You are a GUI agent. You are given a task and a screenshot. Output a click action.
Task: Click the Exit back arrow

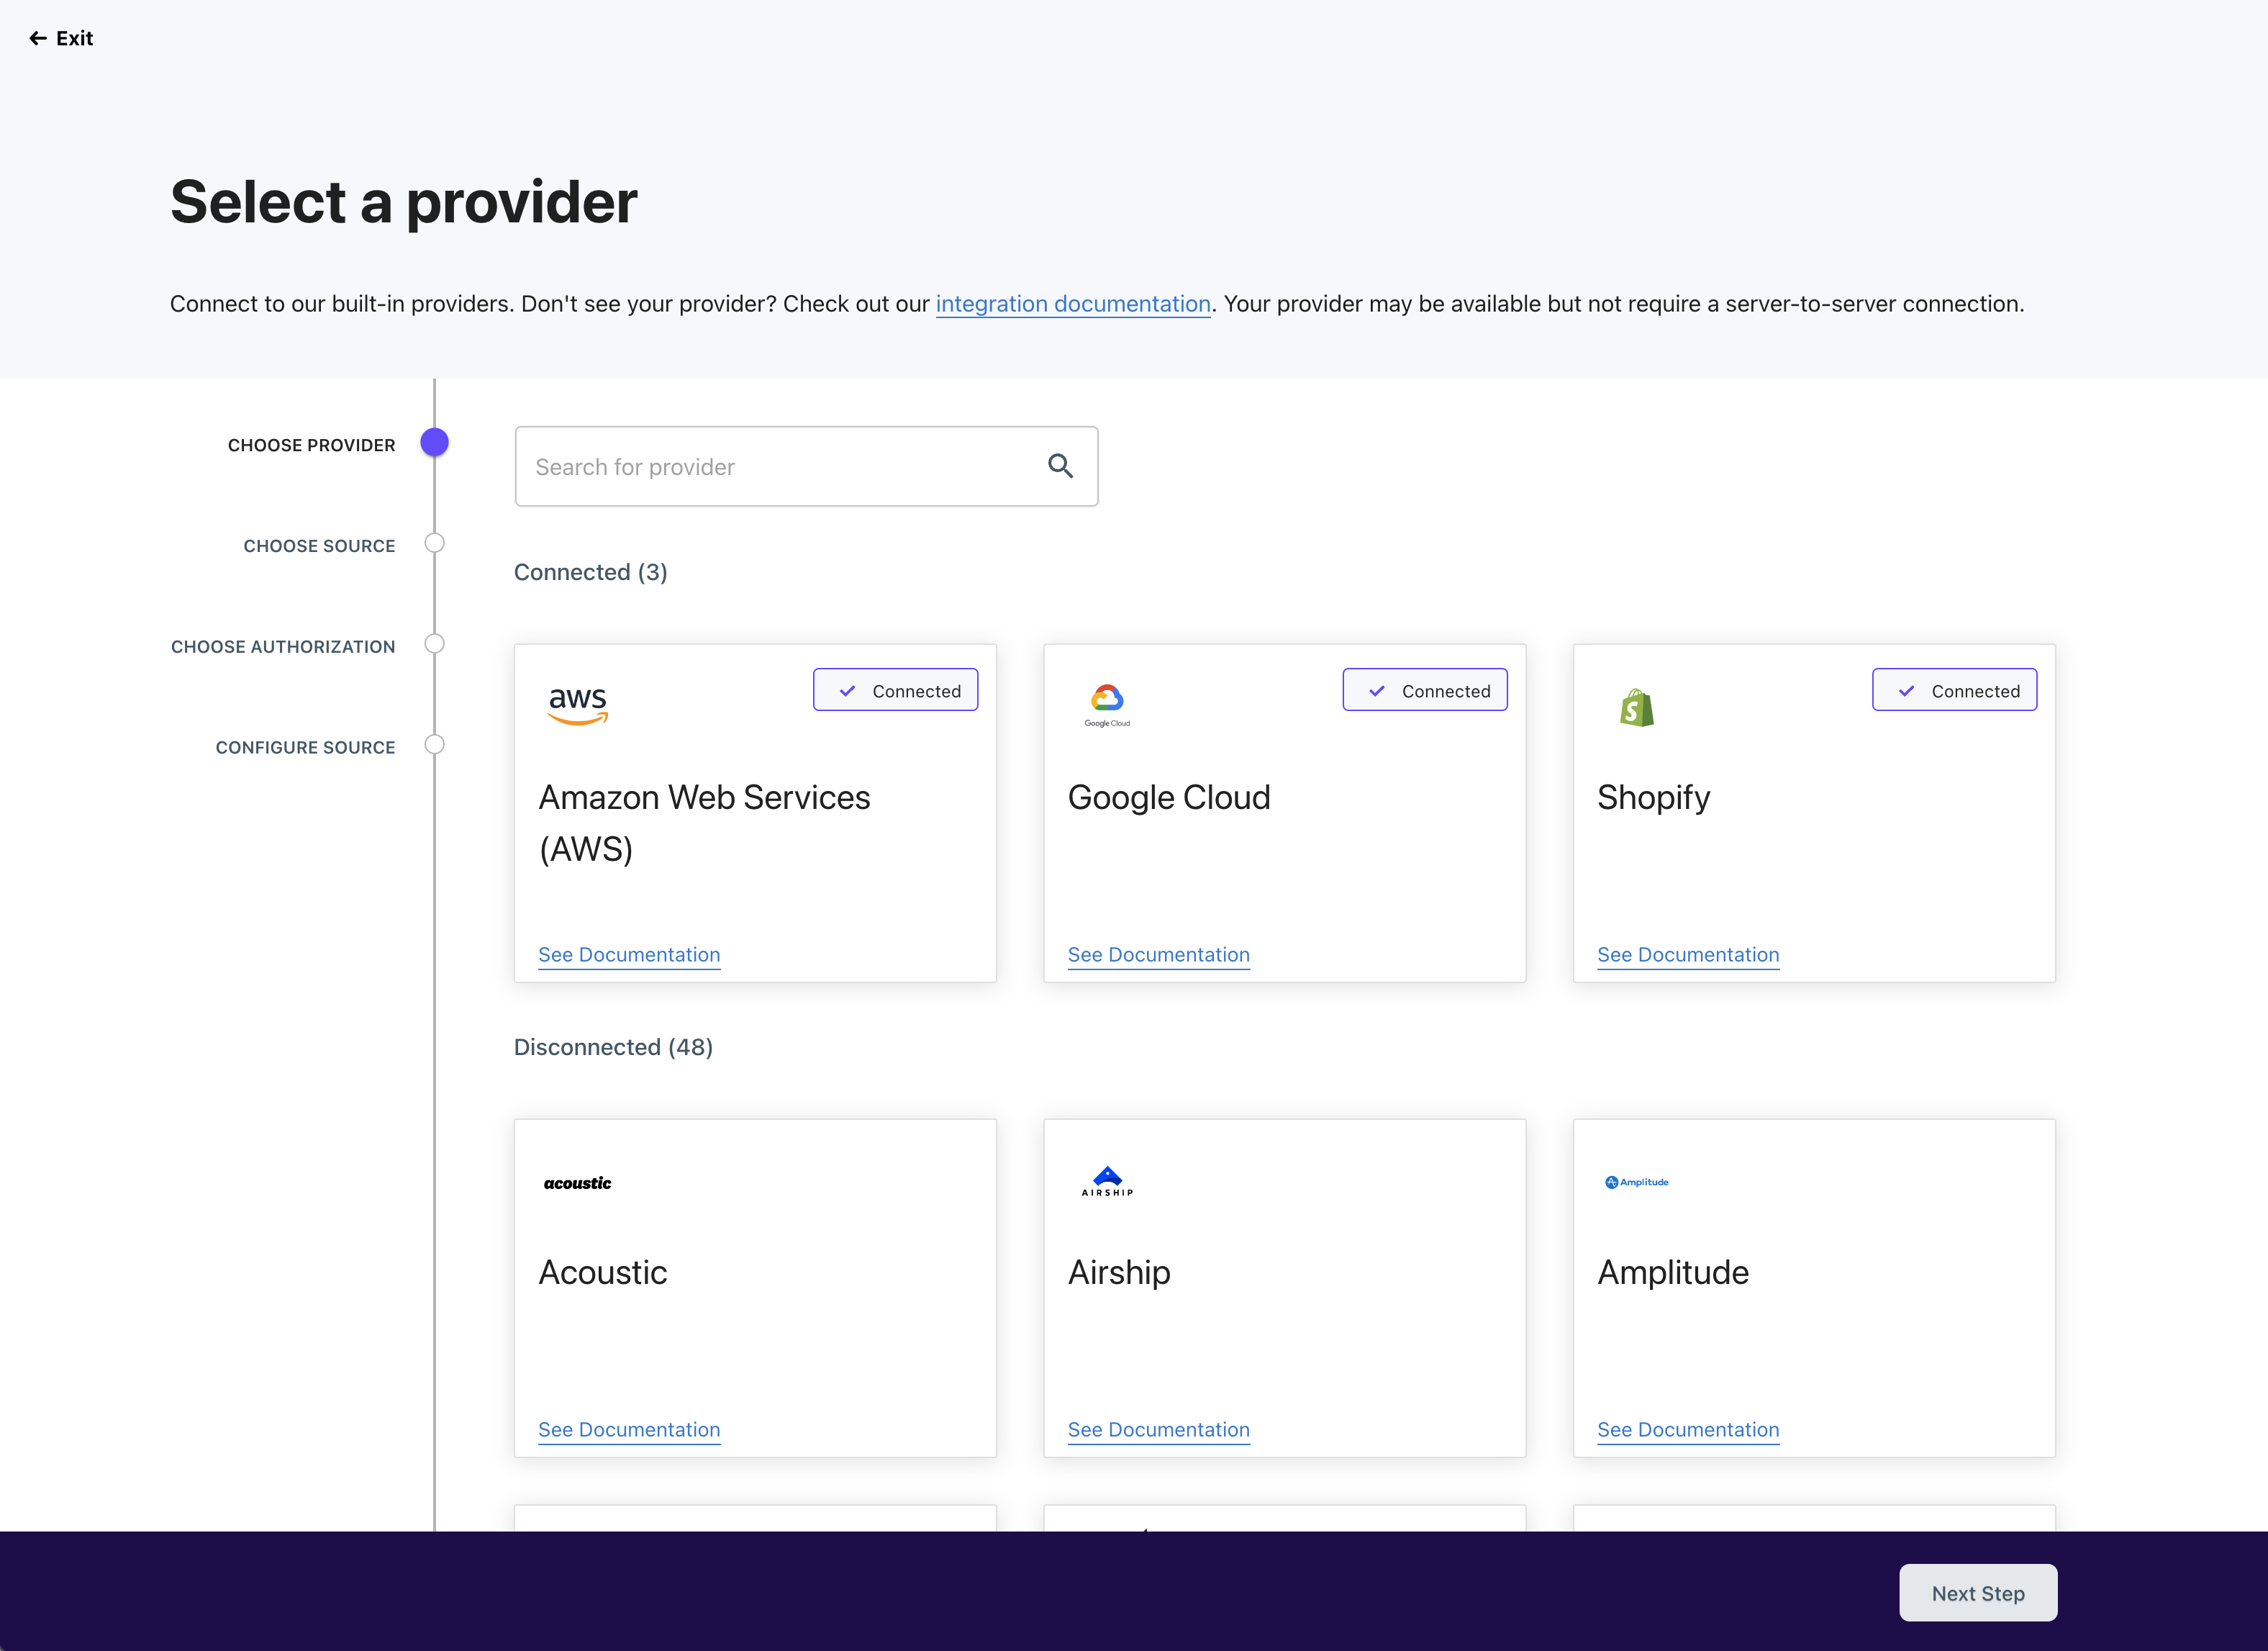pyautogui.click(x=38, y=38)
